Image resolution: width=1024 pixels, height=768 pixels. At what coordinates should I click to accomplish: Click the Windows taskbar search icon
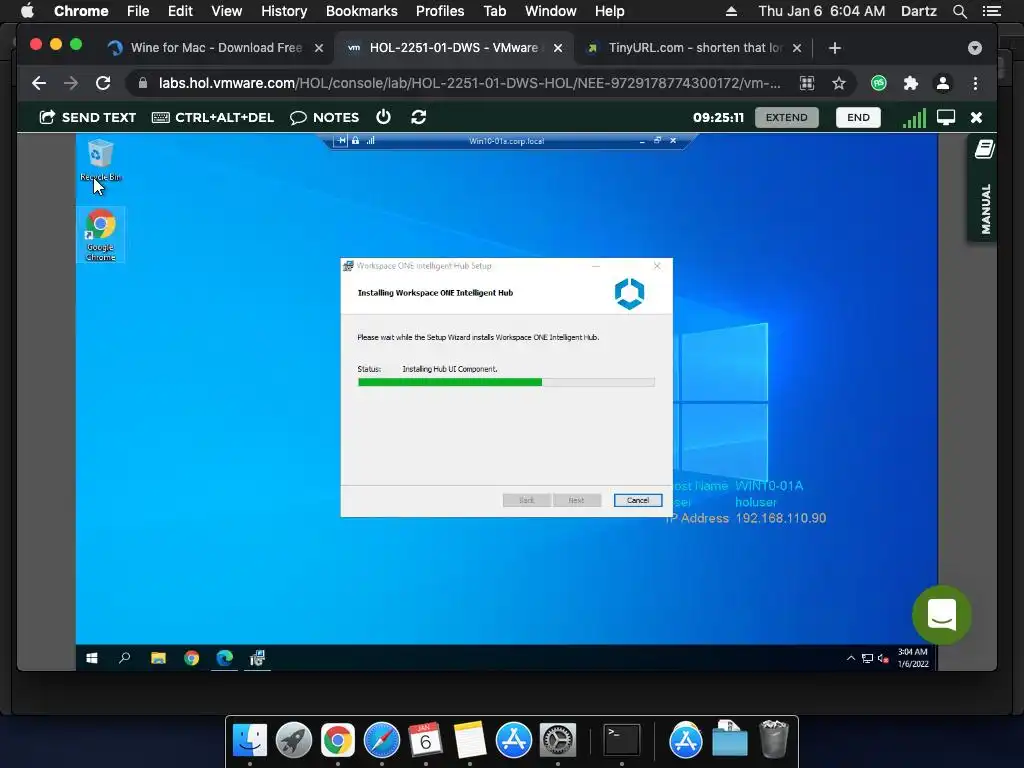point(124,658)
